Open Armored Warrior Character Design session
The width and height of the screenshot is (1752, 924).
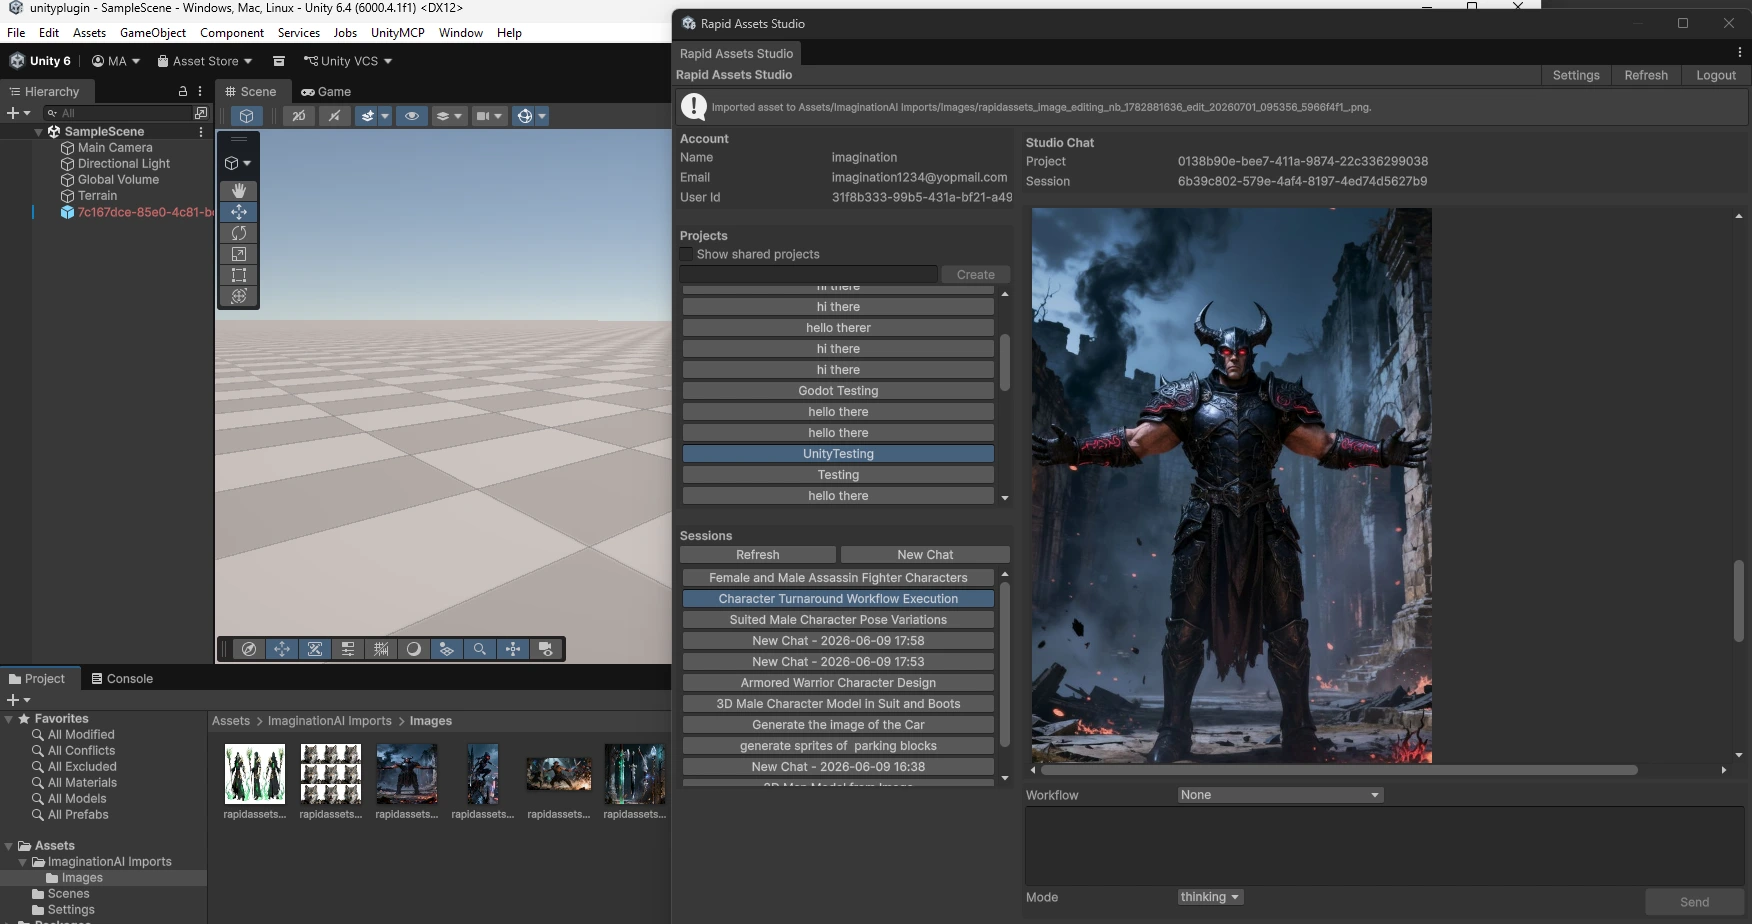pyautogui.click(x=838, y=683)
